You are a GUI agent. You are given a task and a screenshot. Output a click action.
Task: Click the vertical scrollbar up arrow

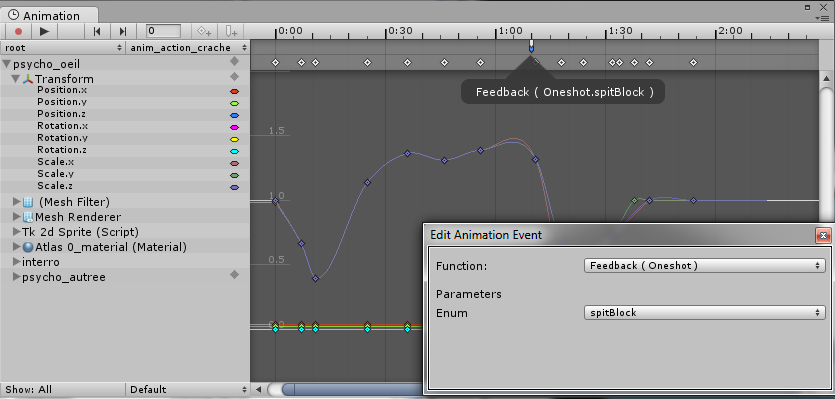click(826, 79)
